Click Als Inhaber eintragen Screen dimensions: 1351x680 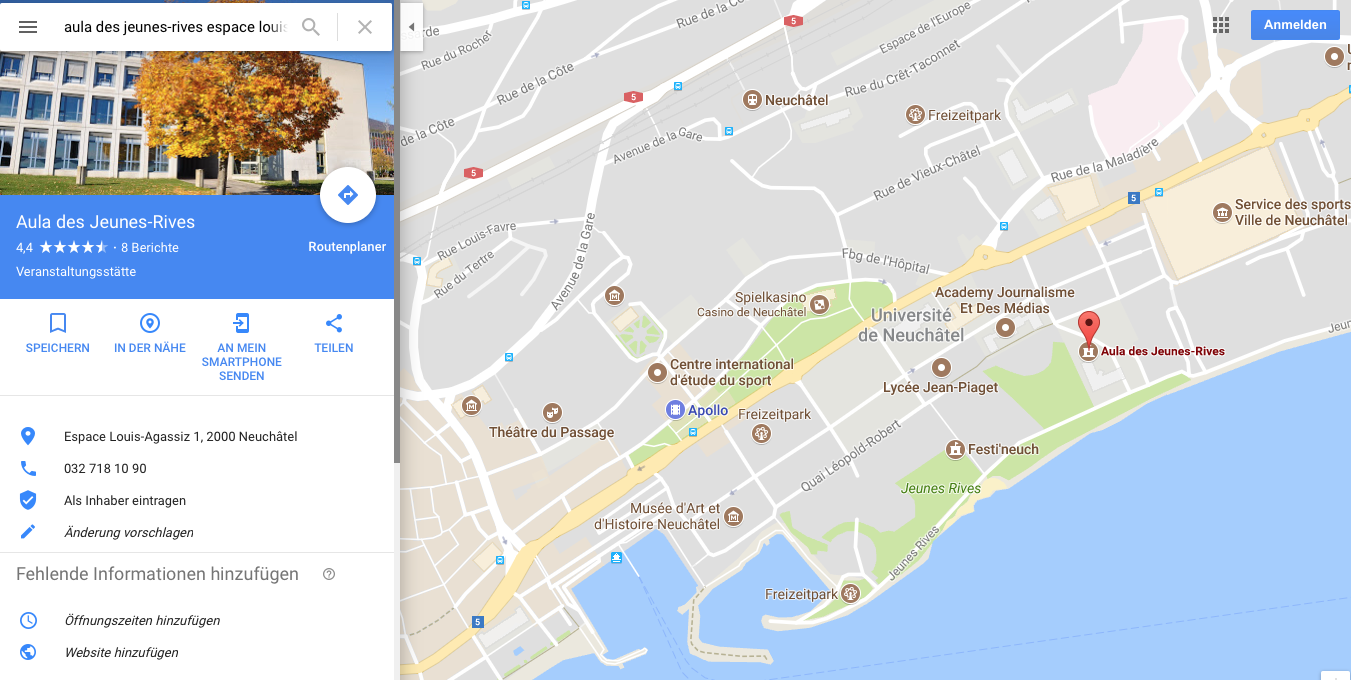click(x=125, y=500)
